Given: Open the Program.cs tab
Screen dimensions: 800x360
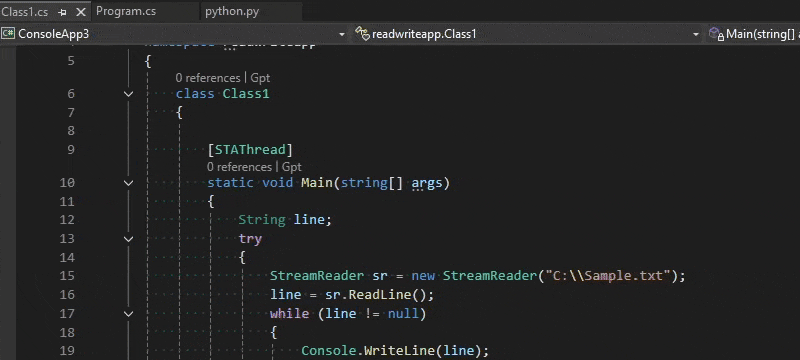Looking at the screenshot, I should tap(126, 11).
